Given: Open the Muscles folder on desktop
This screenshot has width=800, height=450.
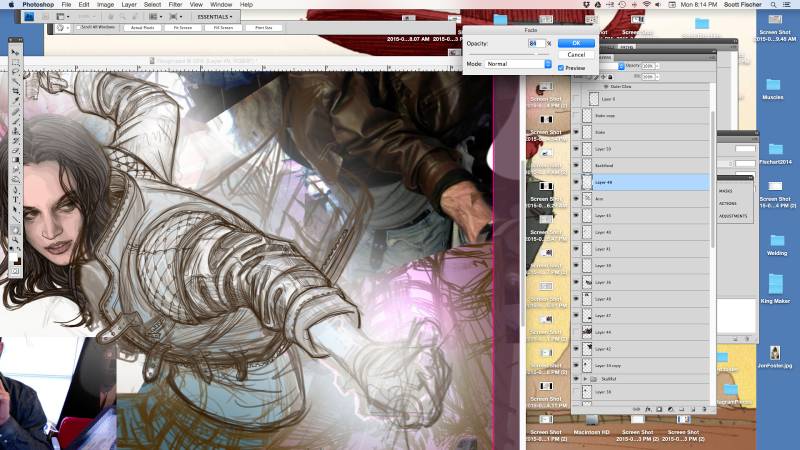Looking at the screenshot, I should pos(773,88).
